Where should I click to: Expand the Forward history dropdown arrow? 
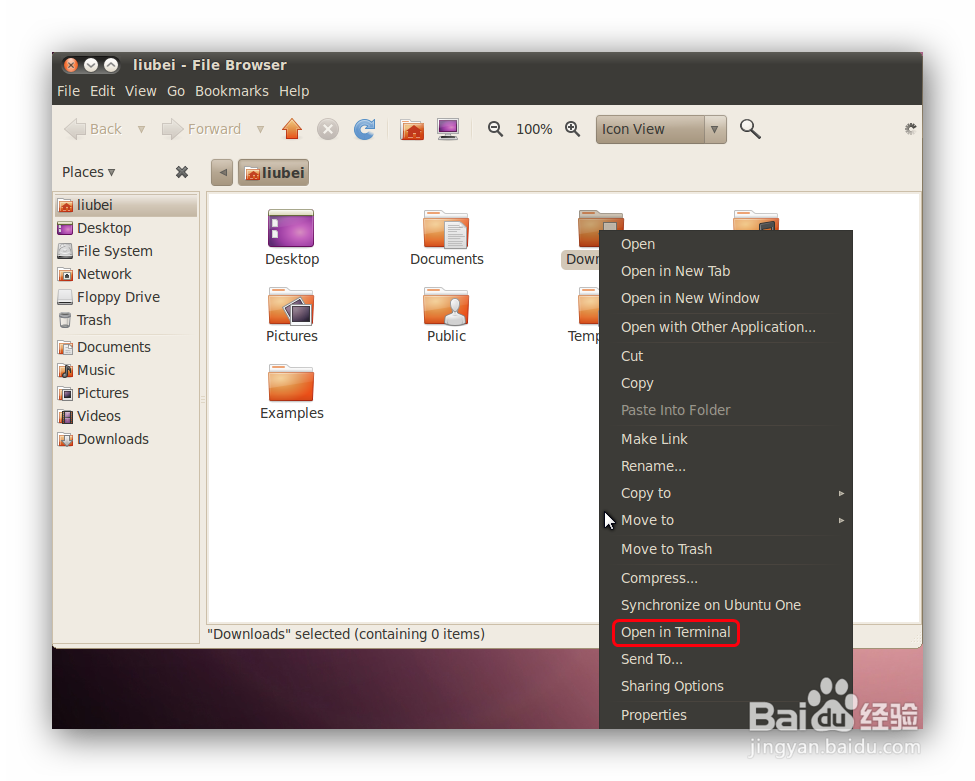click(260, 129)
